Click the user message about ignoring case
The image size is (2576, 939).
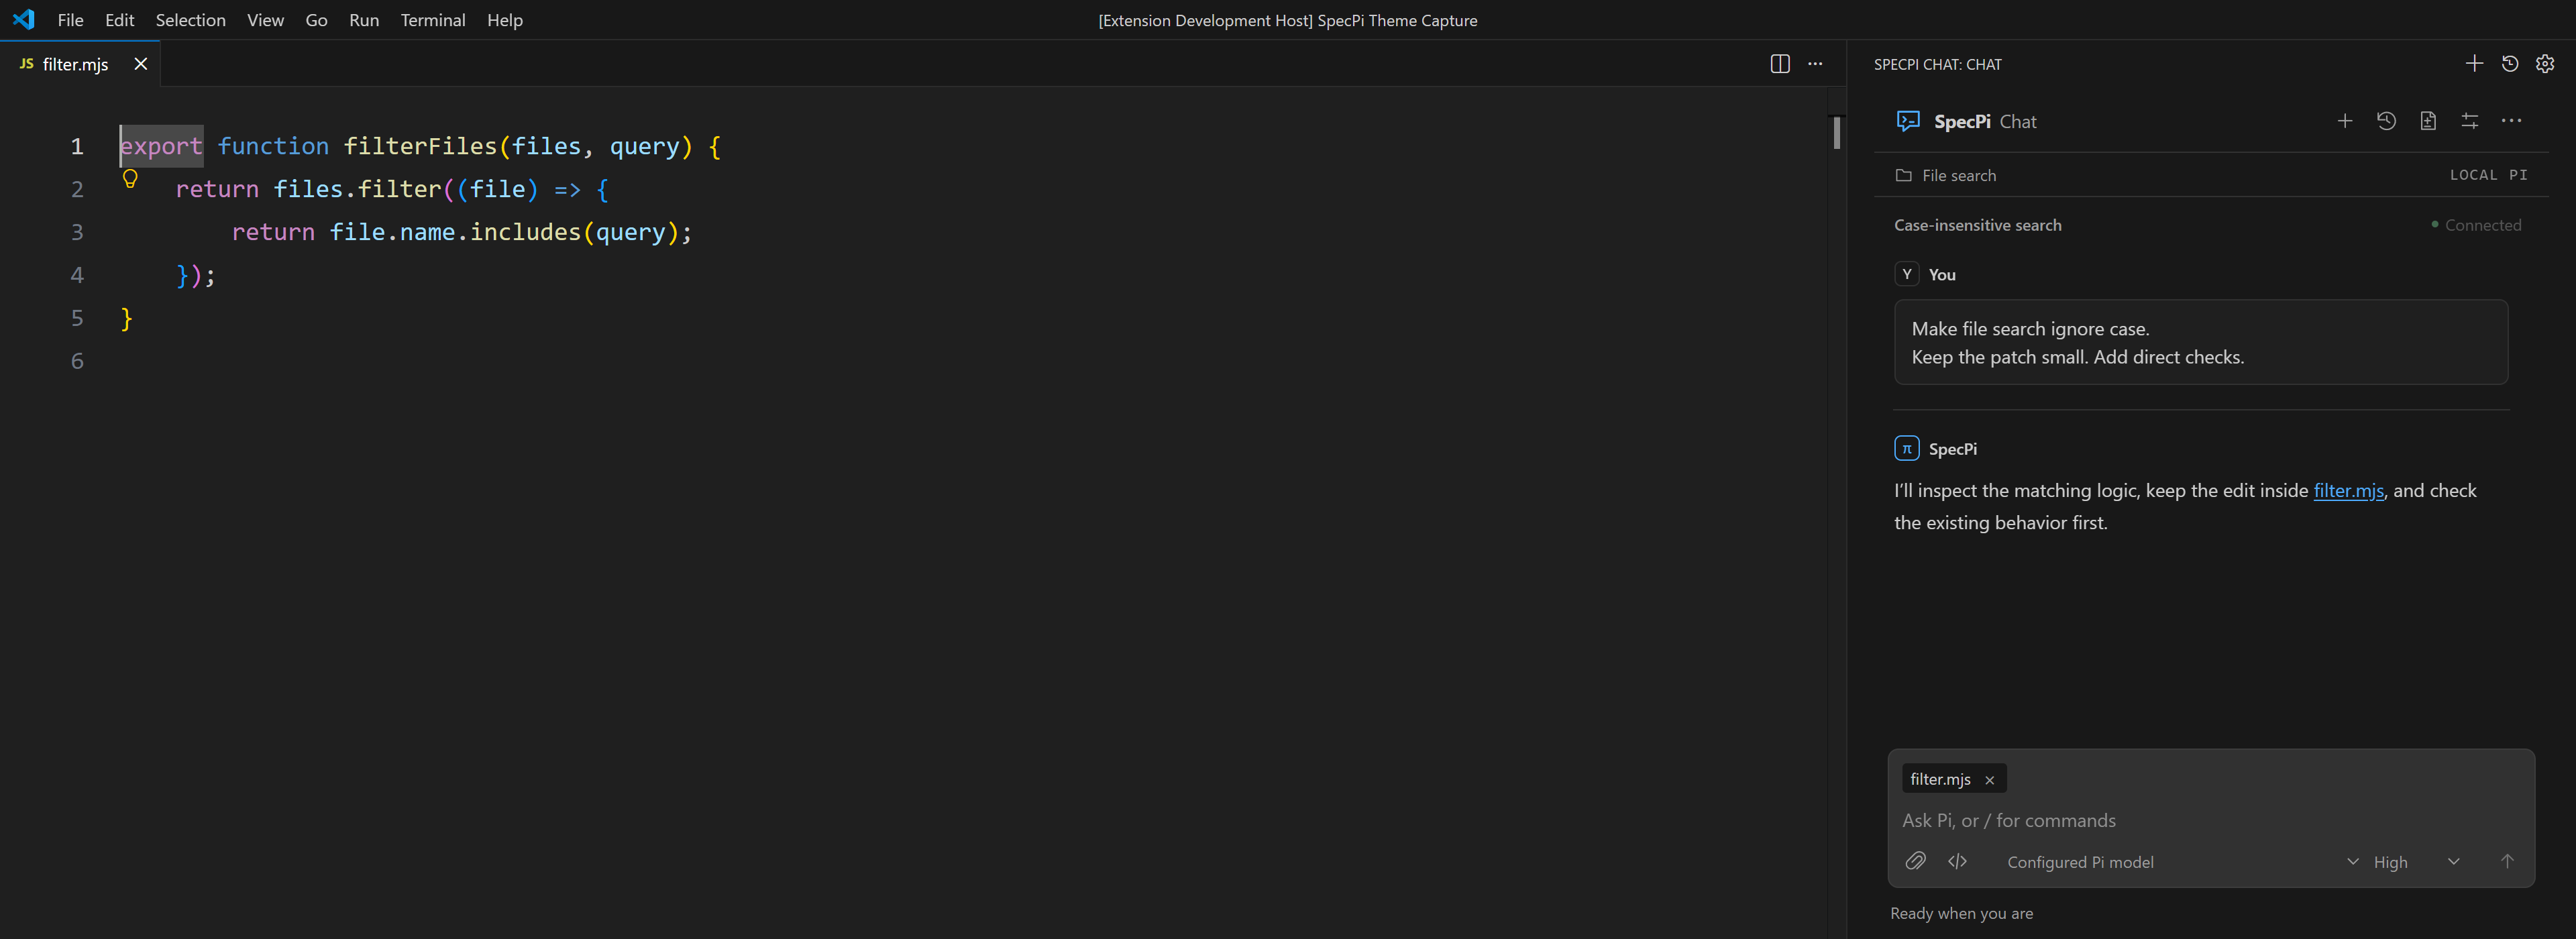(x=2200, y=342)
